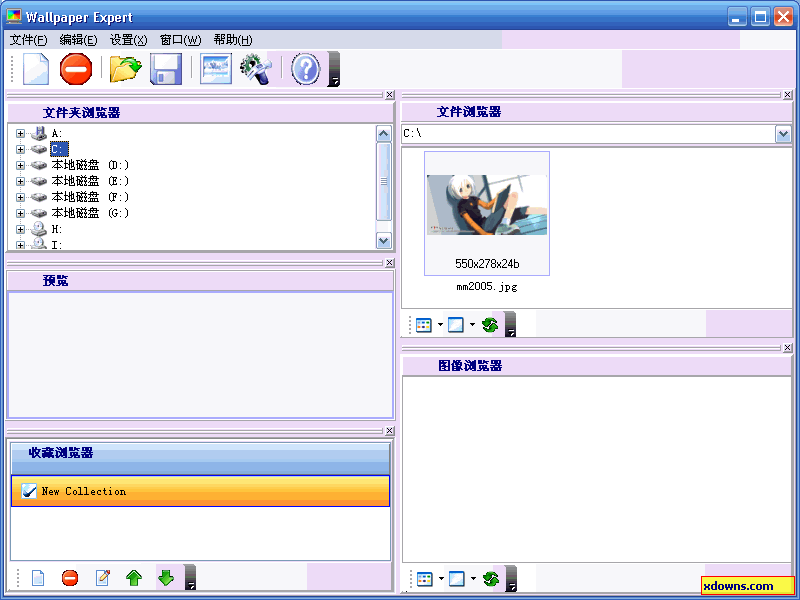Select the New Collection row text

click(x=84, y=491)
